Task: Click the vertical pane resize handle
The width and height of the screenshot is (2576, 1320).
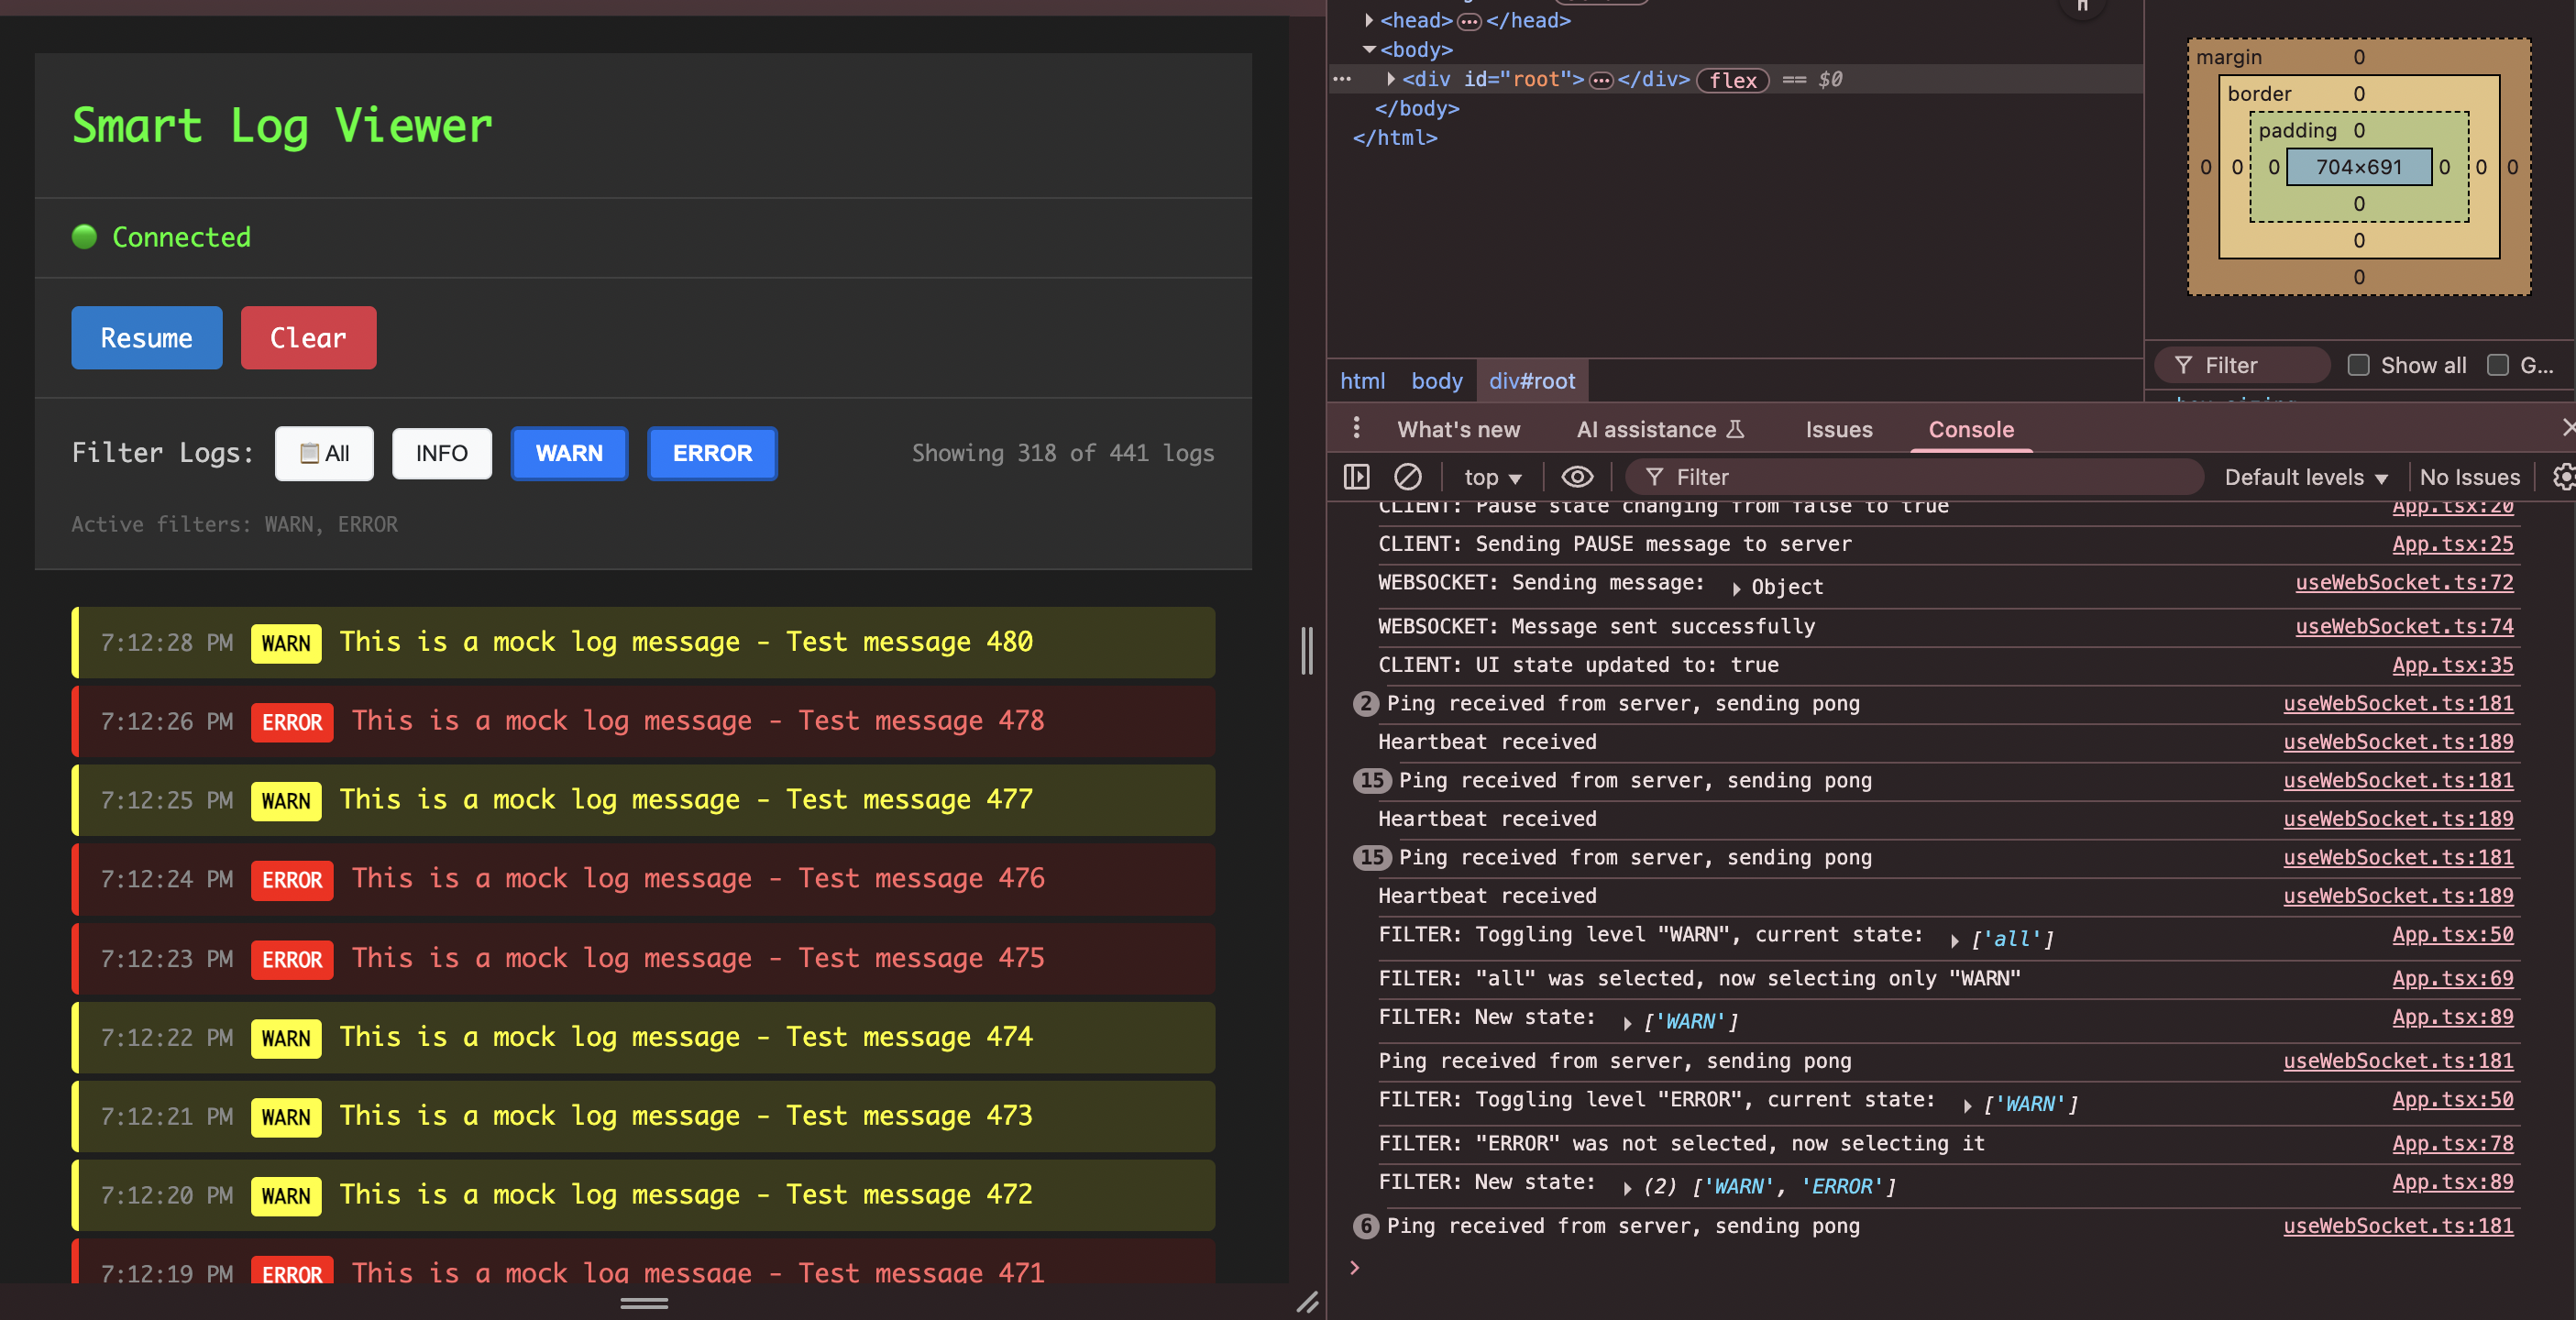Action: 1306,651
